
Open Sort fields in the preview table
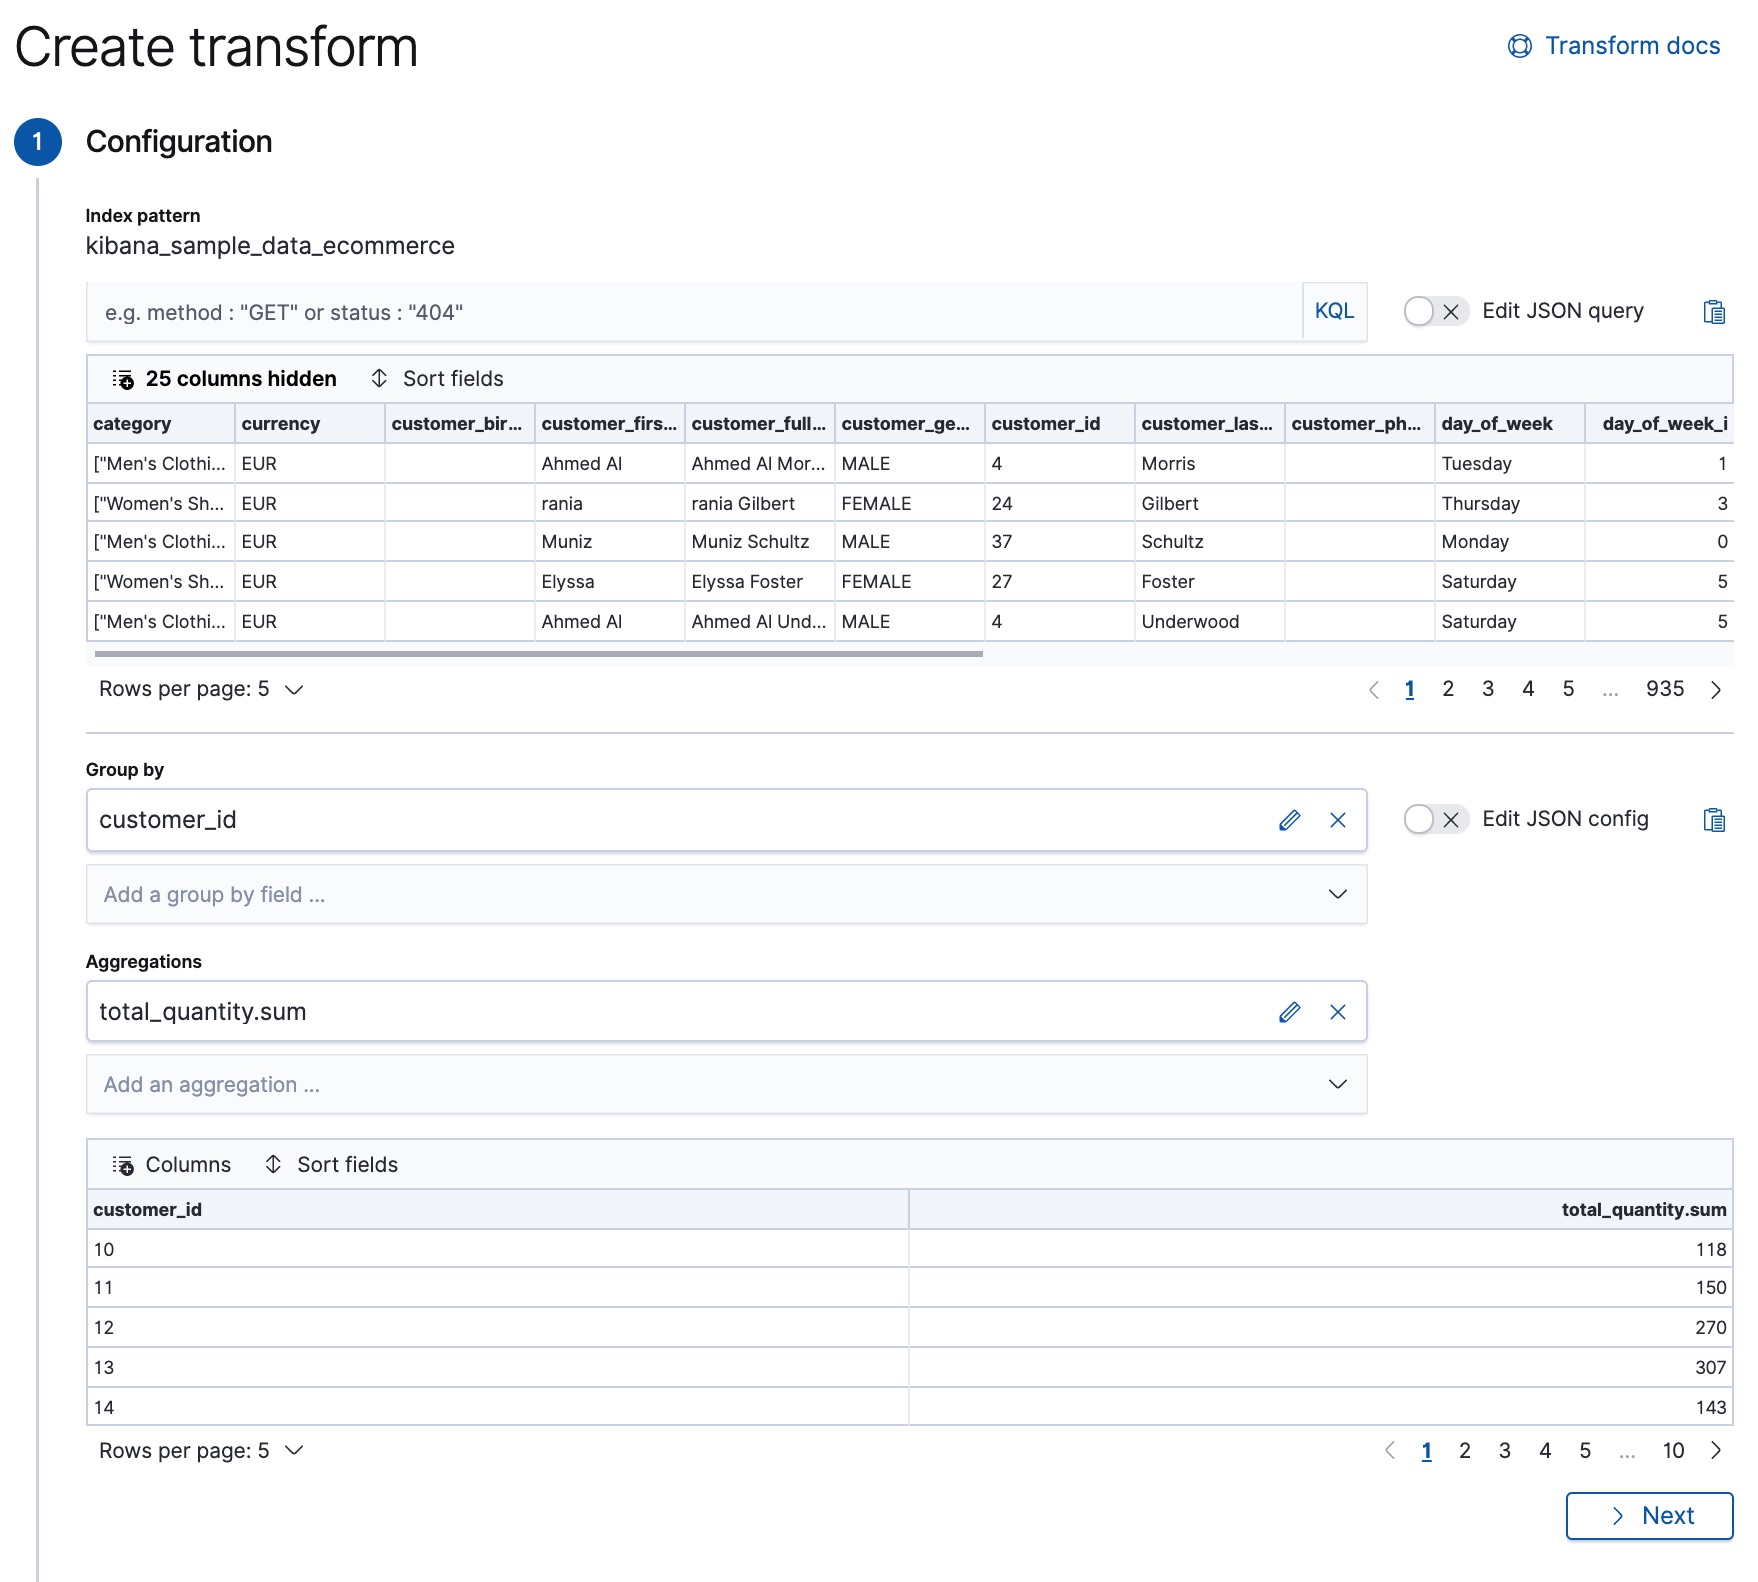(x=437, y=378)
